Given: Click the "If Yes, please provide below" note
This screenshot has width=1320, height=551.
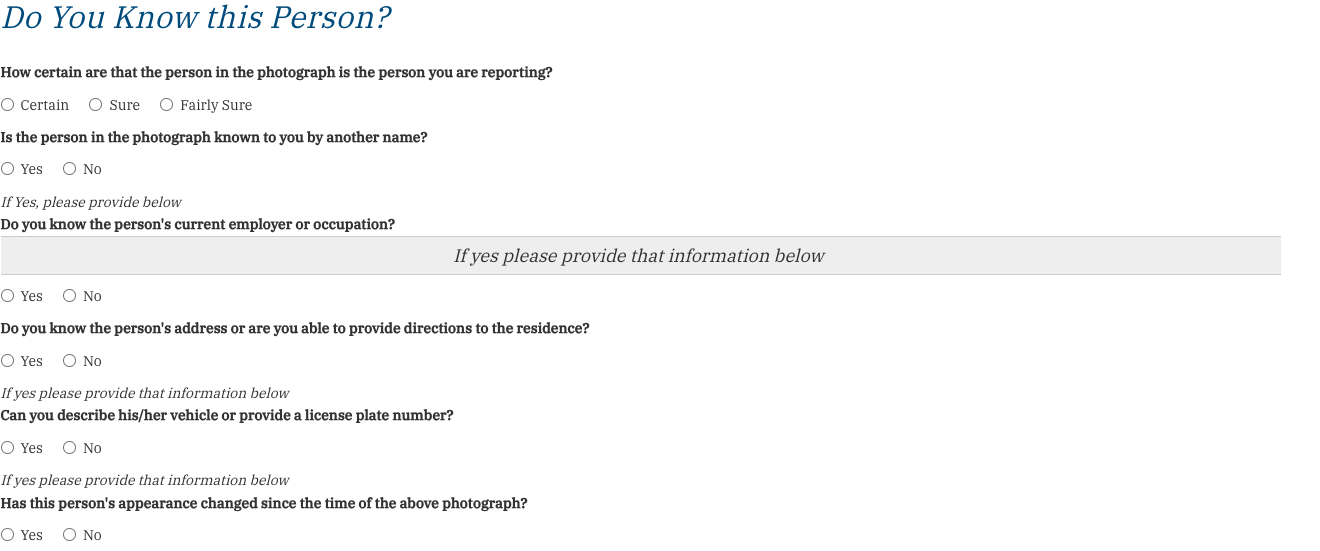Looking at the screenshot, I should click(91, 202).
